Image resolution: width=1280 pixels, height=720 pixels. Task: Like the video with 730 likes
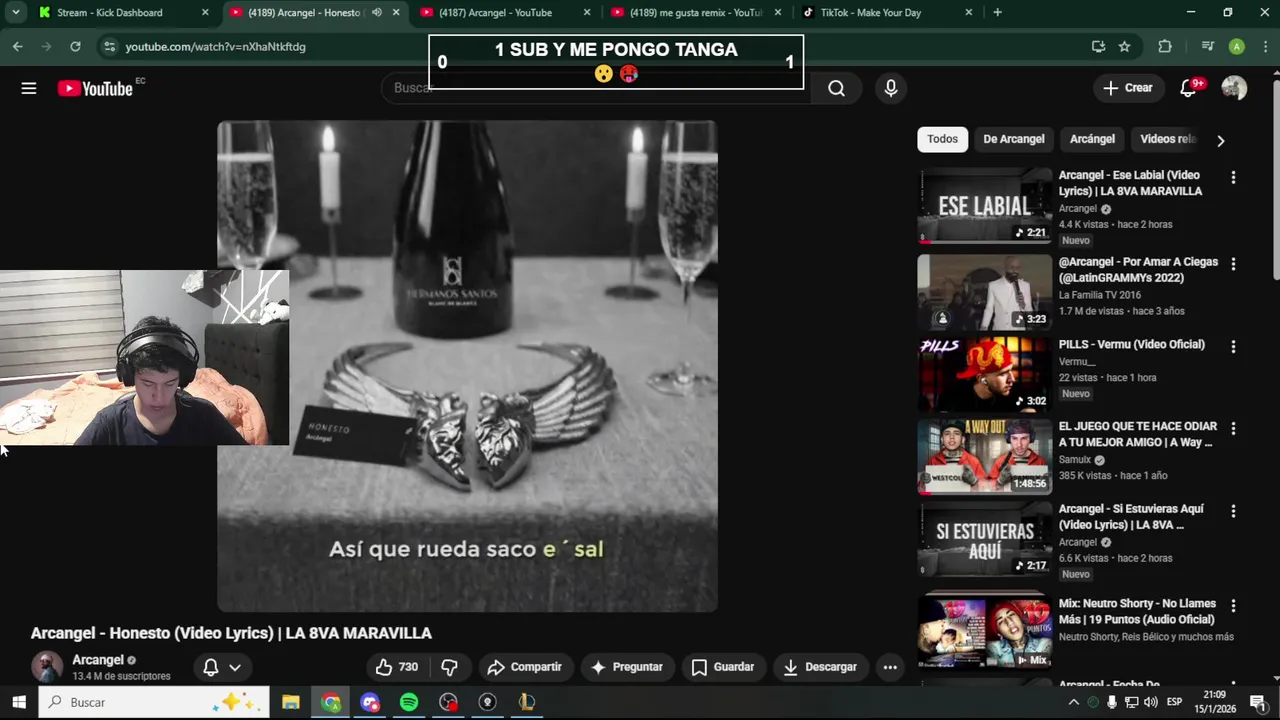click(397, 667)
